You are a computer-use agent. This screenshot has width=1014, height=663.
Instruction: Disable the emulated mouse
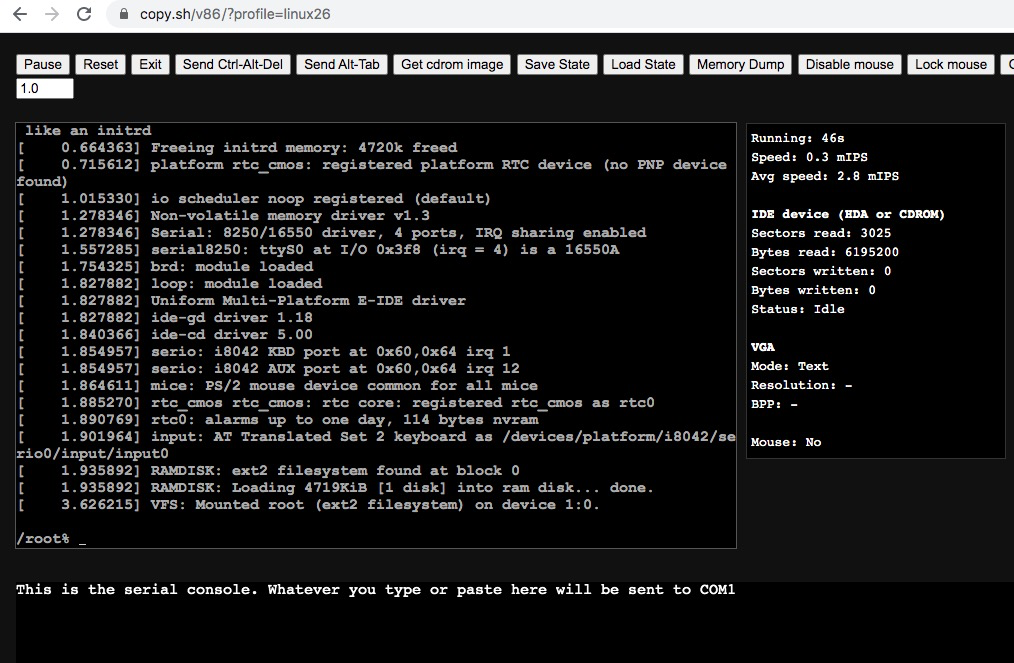pyautogui.click(x=849, y=63)
